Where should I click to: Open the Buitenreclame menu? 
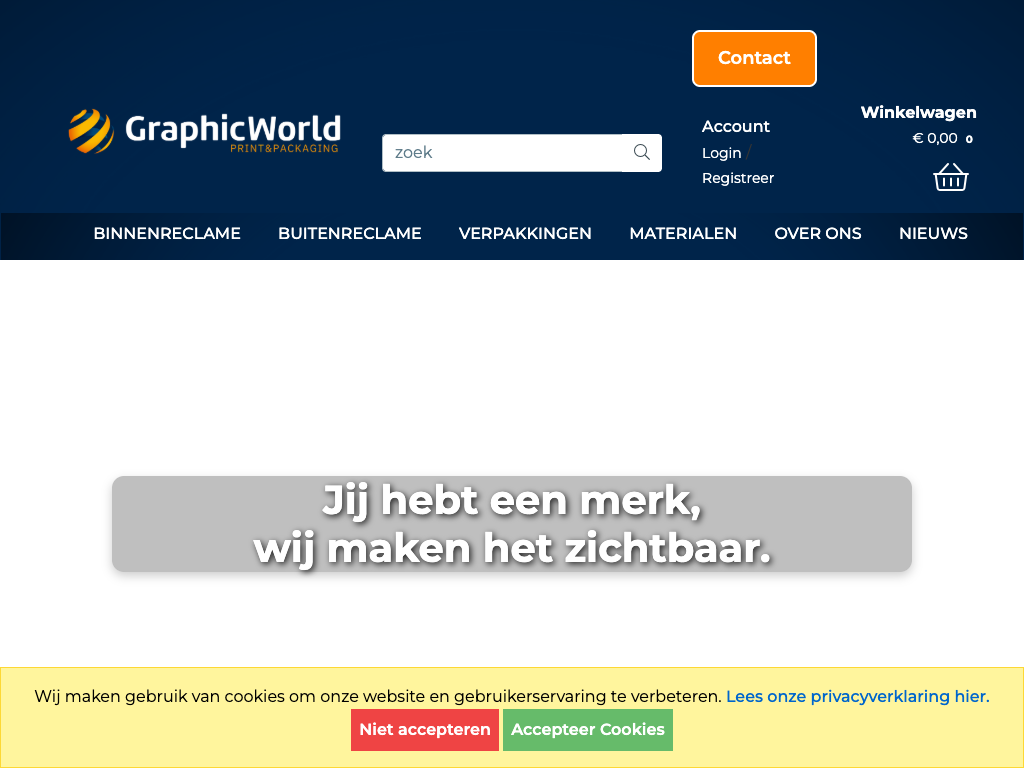click(x=350, y=233)
